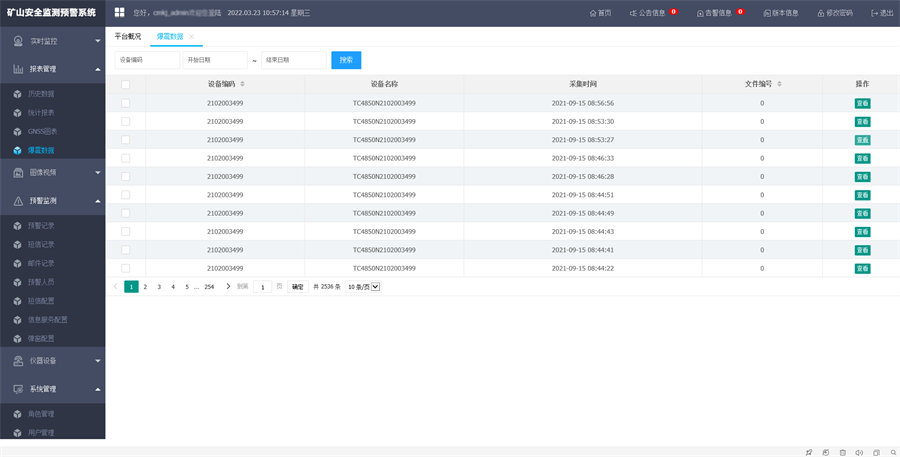
Task: Open the 信息服务配置 sidebar icon
Action: 17,320
